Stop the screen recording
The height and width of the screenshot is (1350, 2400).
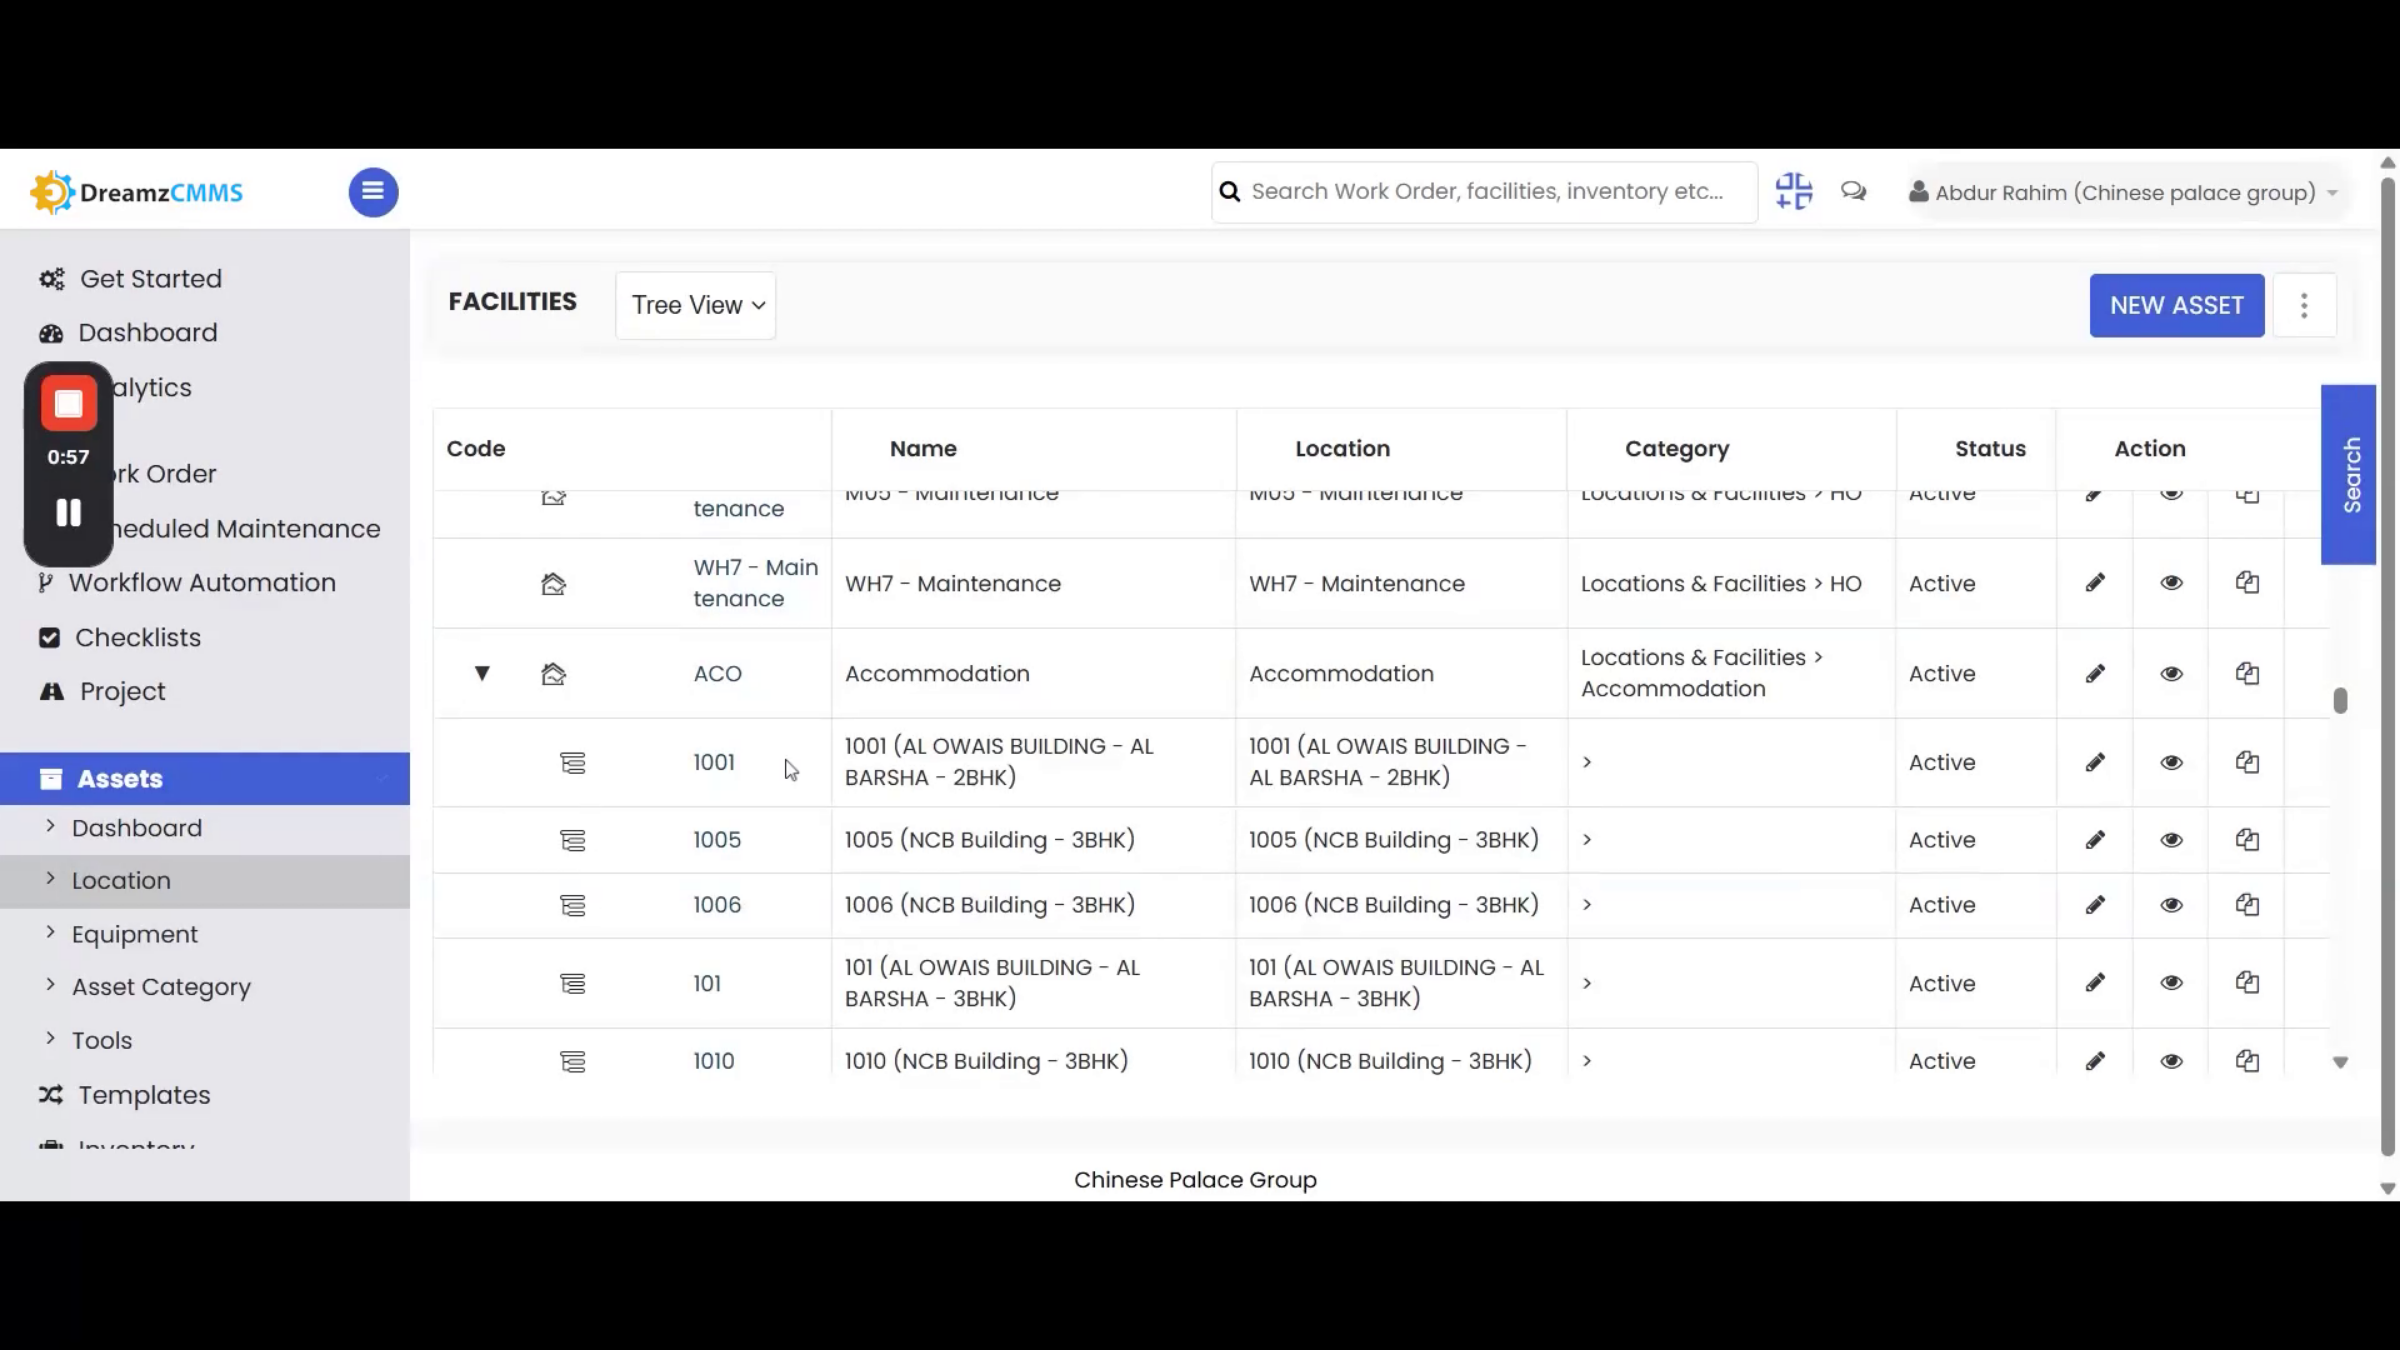tap(69, 404)
